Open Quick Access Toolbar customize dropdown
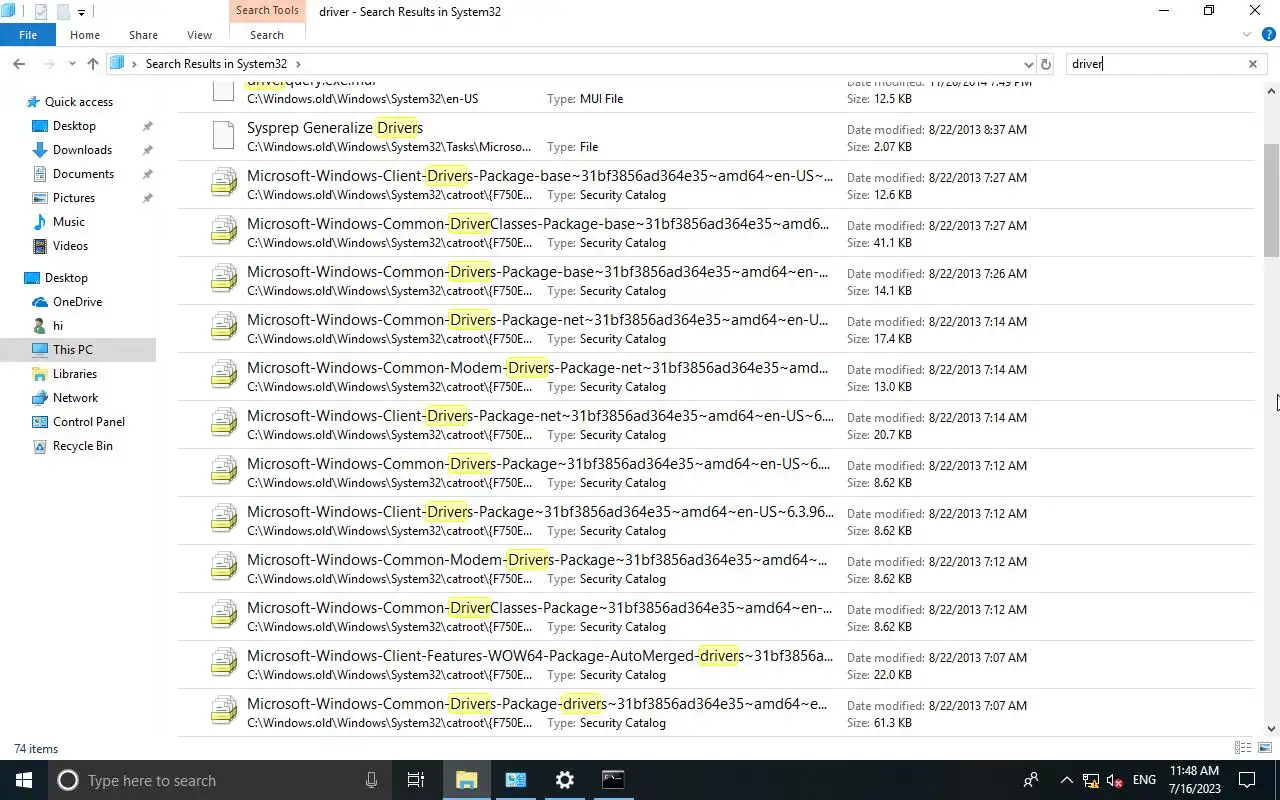This screenshot has width=1280, height=800. coord(82,12)
